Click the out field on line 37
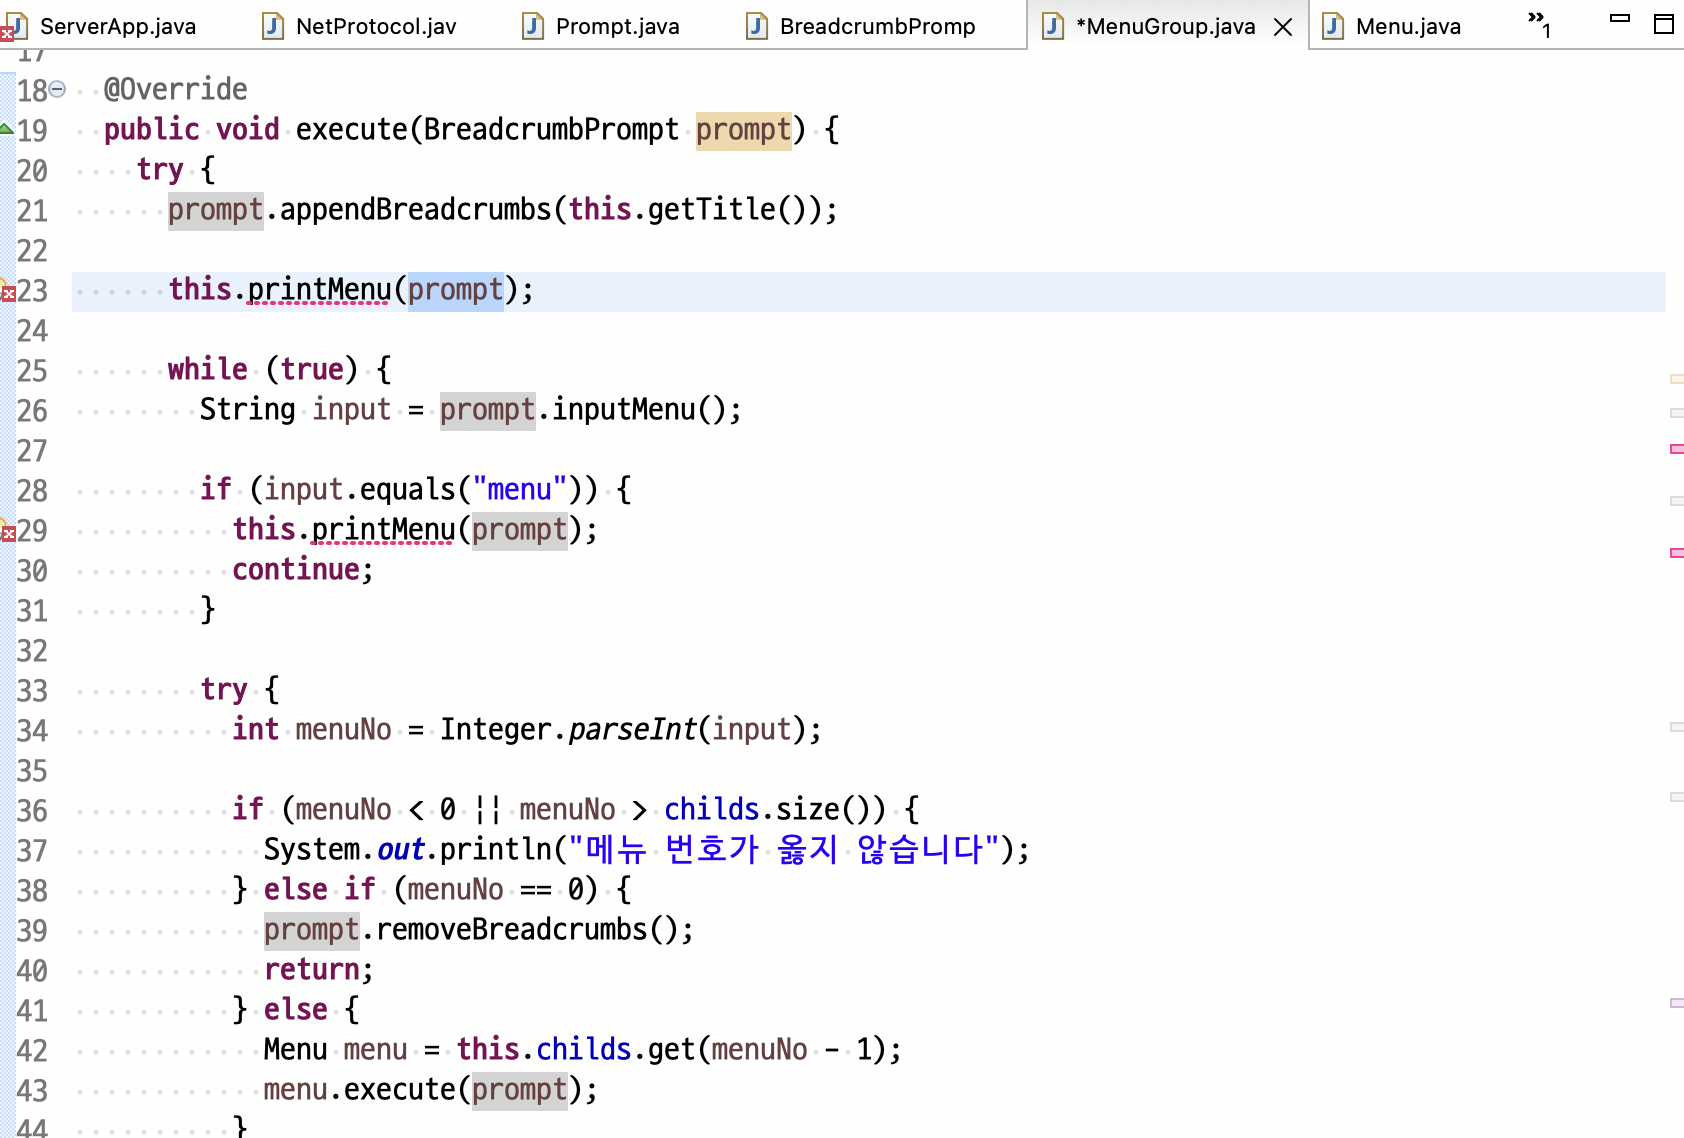Image resolution: width=1684 pixels, height=1138 pixels. pos(401,850)
